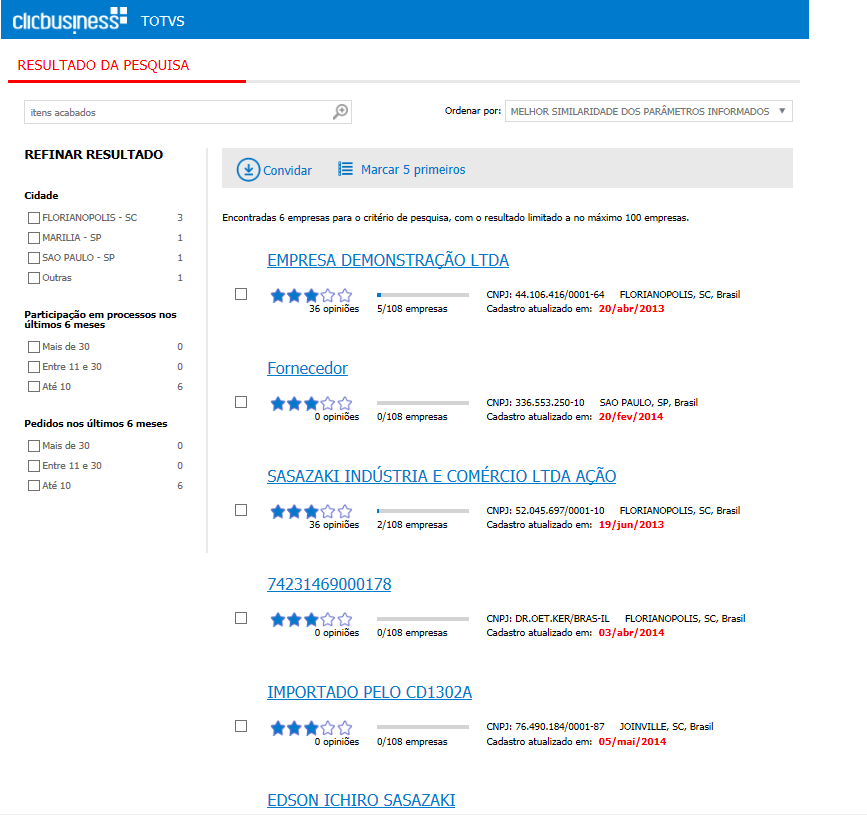This screenshot has width=867, height=815.
Task: Click star rating of SASAZAKI INDÚSTRIA
Action: tap(311, 511)
